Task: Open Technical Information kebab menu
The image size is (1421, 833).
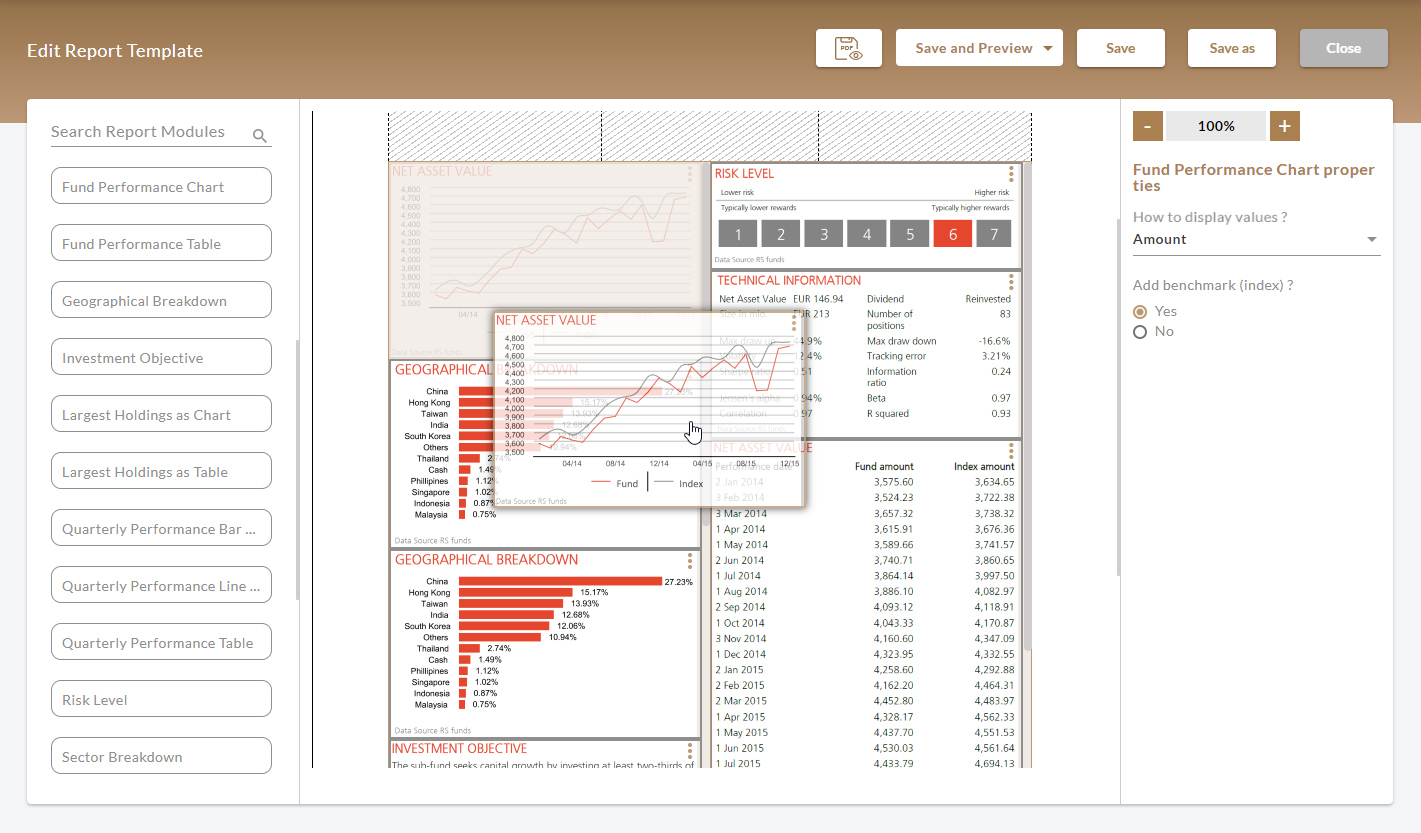Action: [1011, 281]
